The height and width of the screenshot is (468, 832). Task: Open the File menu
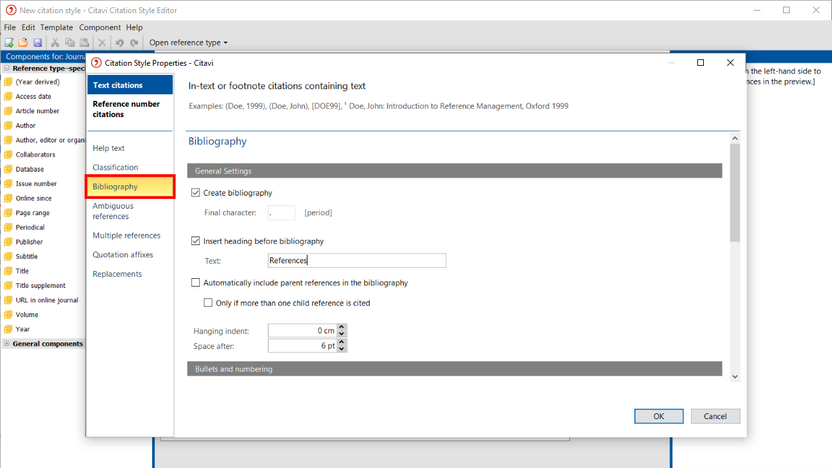click(x=10, y=27)
